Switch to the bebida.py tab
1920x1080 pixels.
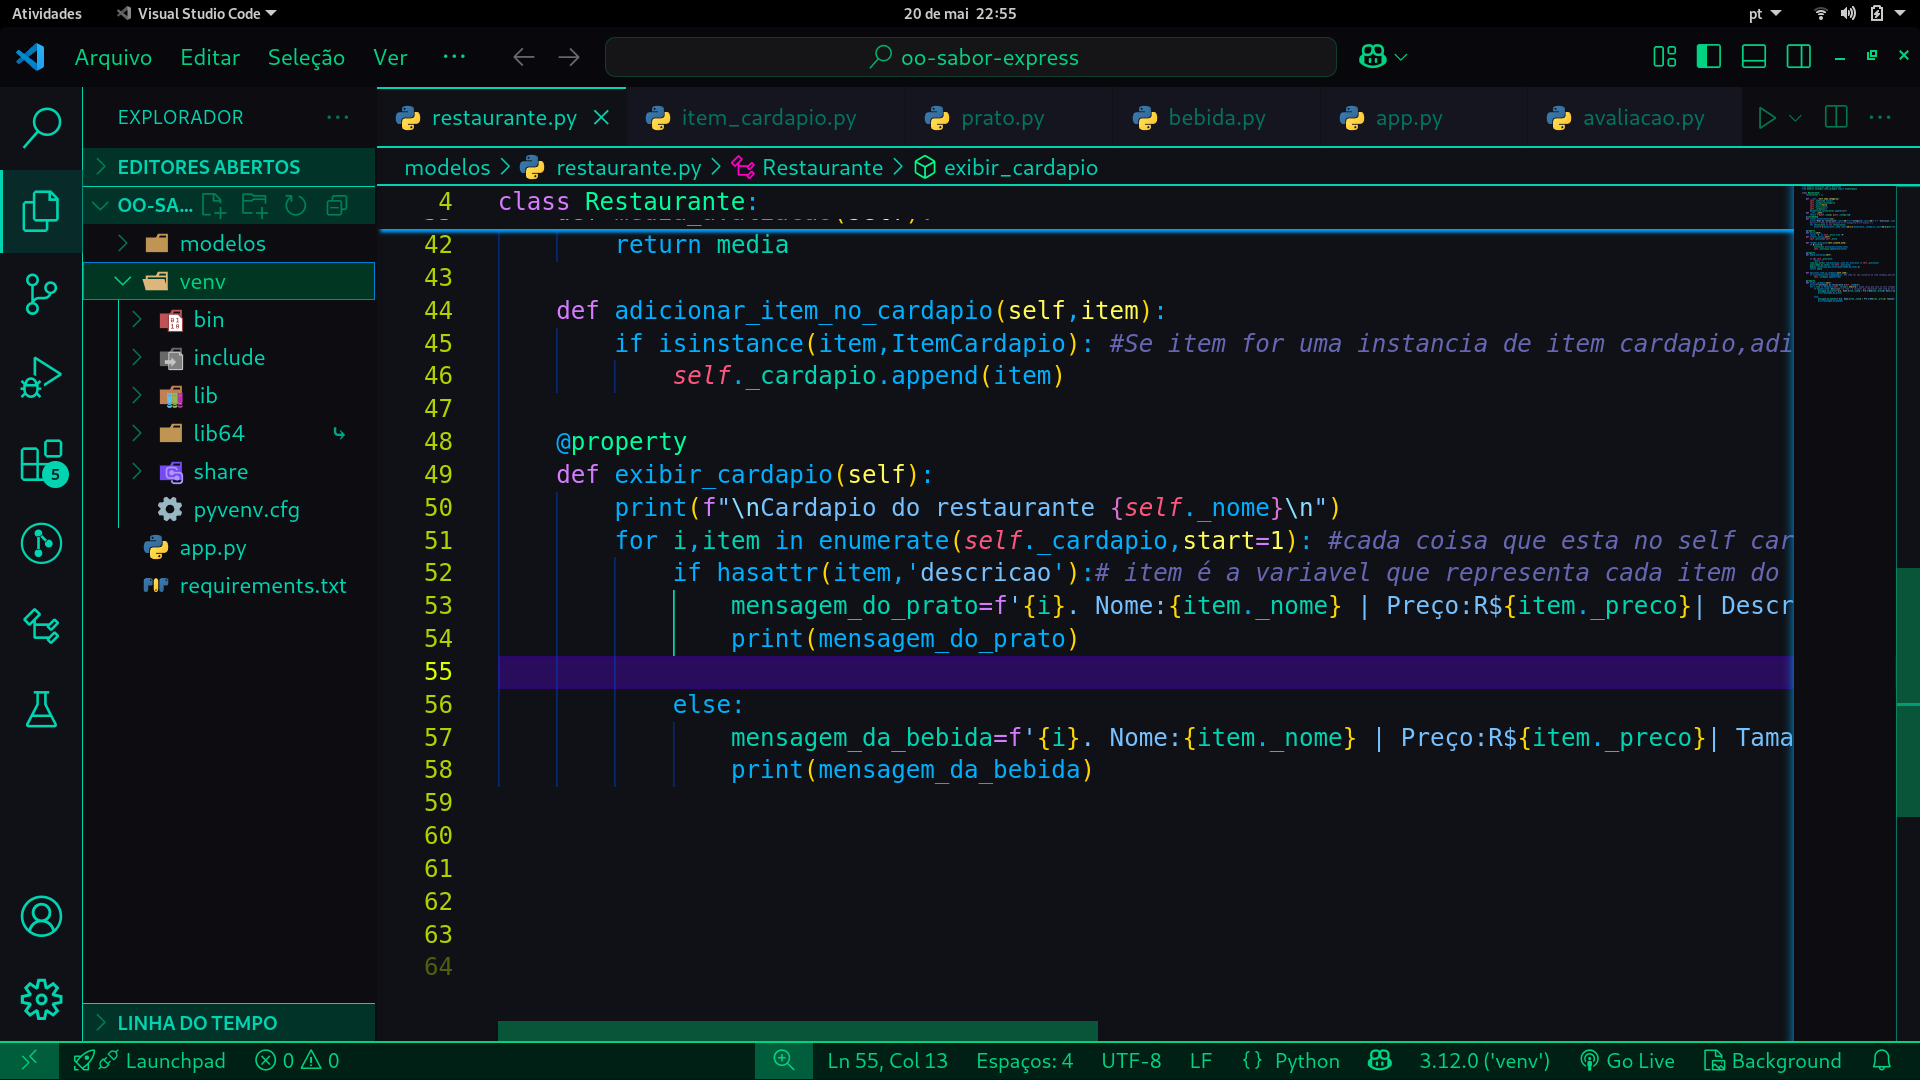[x=1216, y=118]
